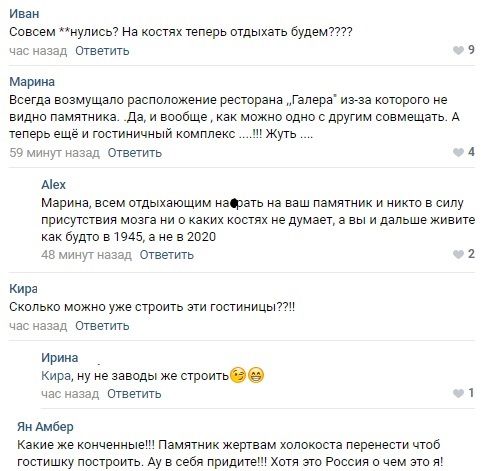Like Иван's comment with heart icon
The width and height of the screenshot is (482, 471).
458,50
